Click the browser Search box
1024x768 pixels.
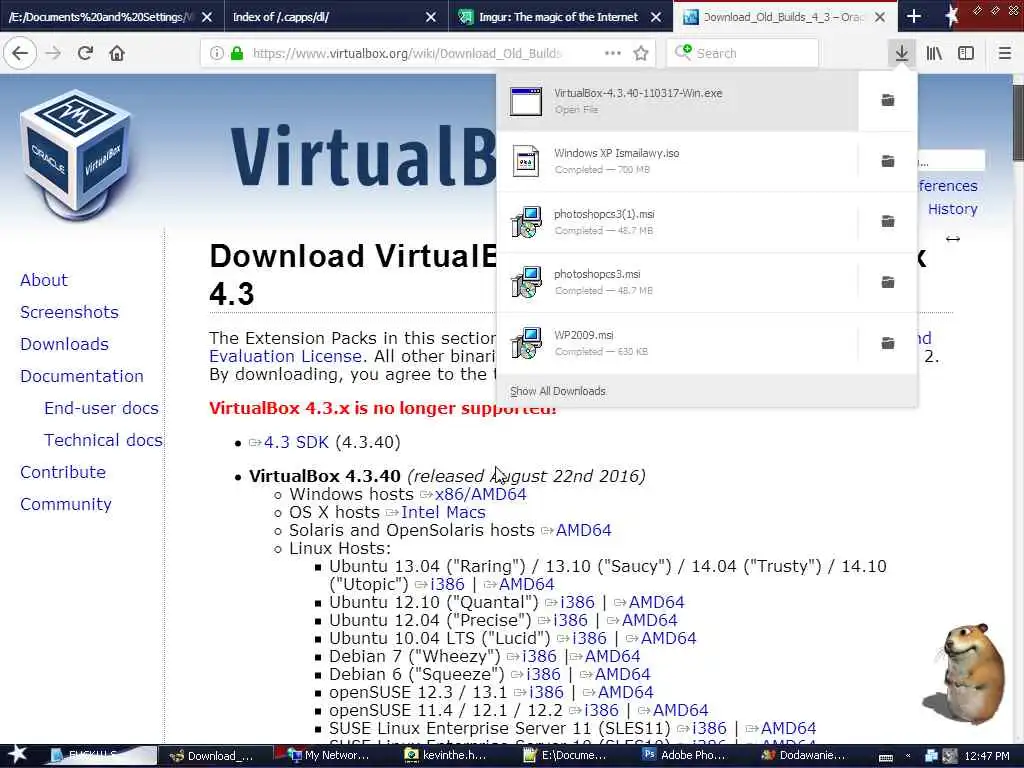tap(743, 53)
